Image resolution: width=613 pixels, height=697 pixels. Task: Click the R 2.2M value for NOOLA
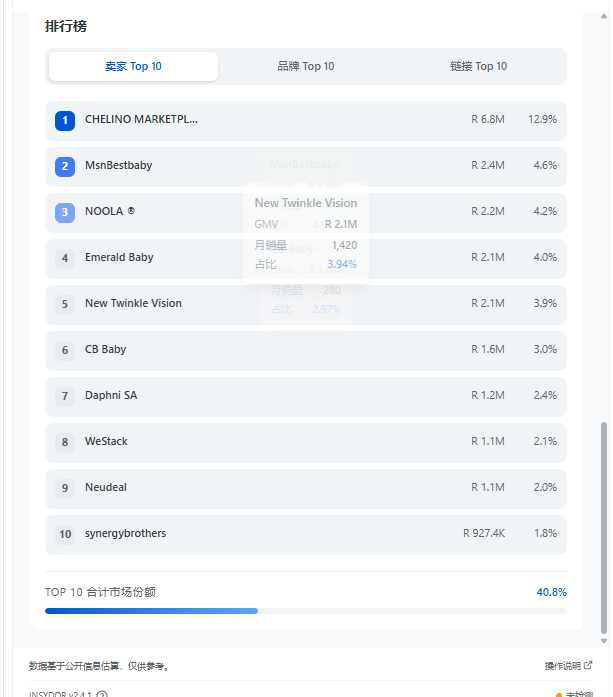488,211
